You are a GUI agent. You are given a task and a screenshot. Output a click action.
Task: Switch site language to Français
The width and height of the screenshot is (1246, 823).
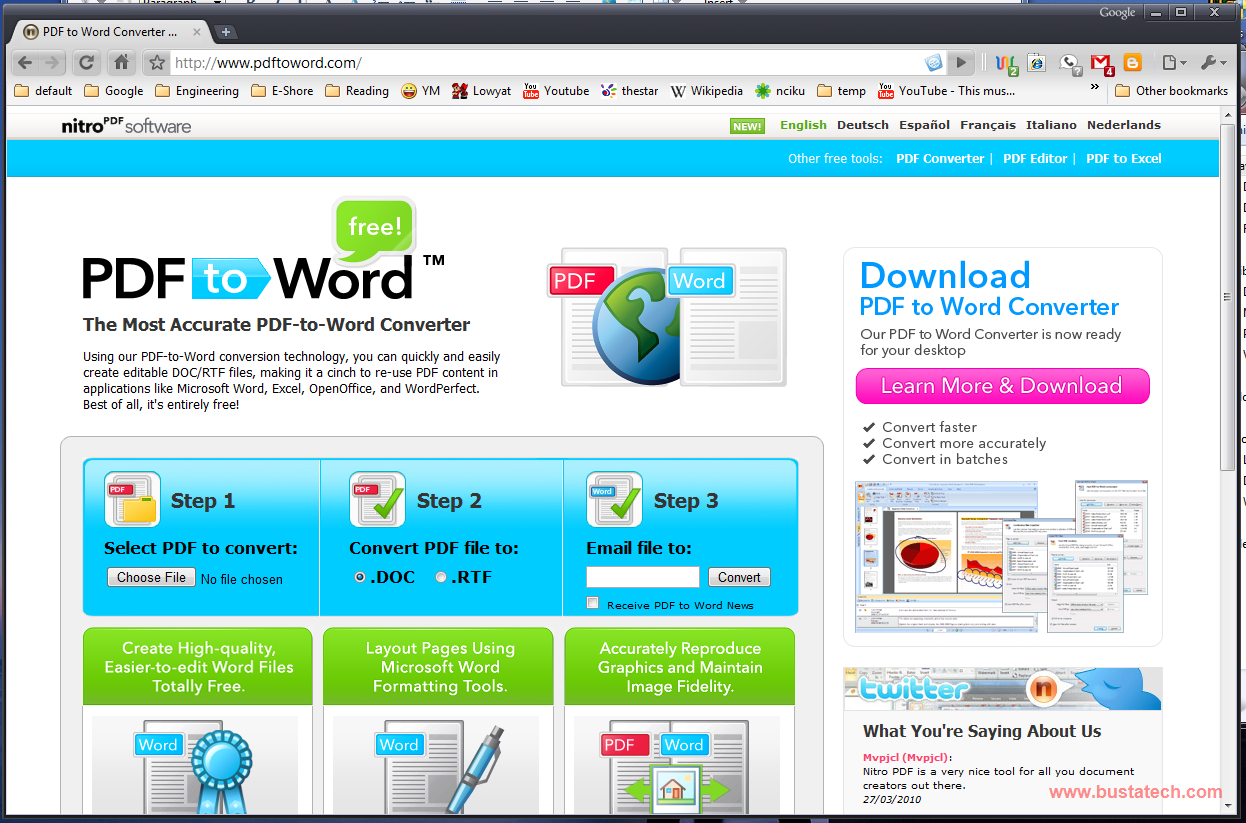[988, 125]
